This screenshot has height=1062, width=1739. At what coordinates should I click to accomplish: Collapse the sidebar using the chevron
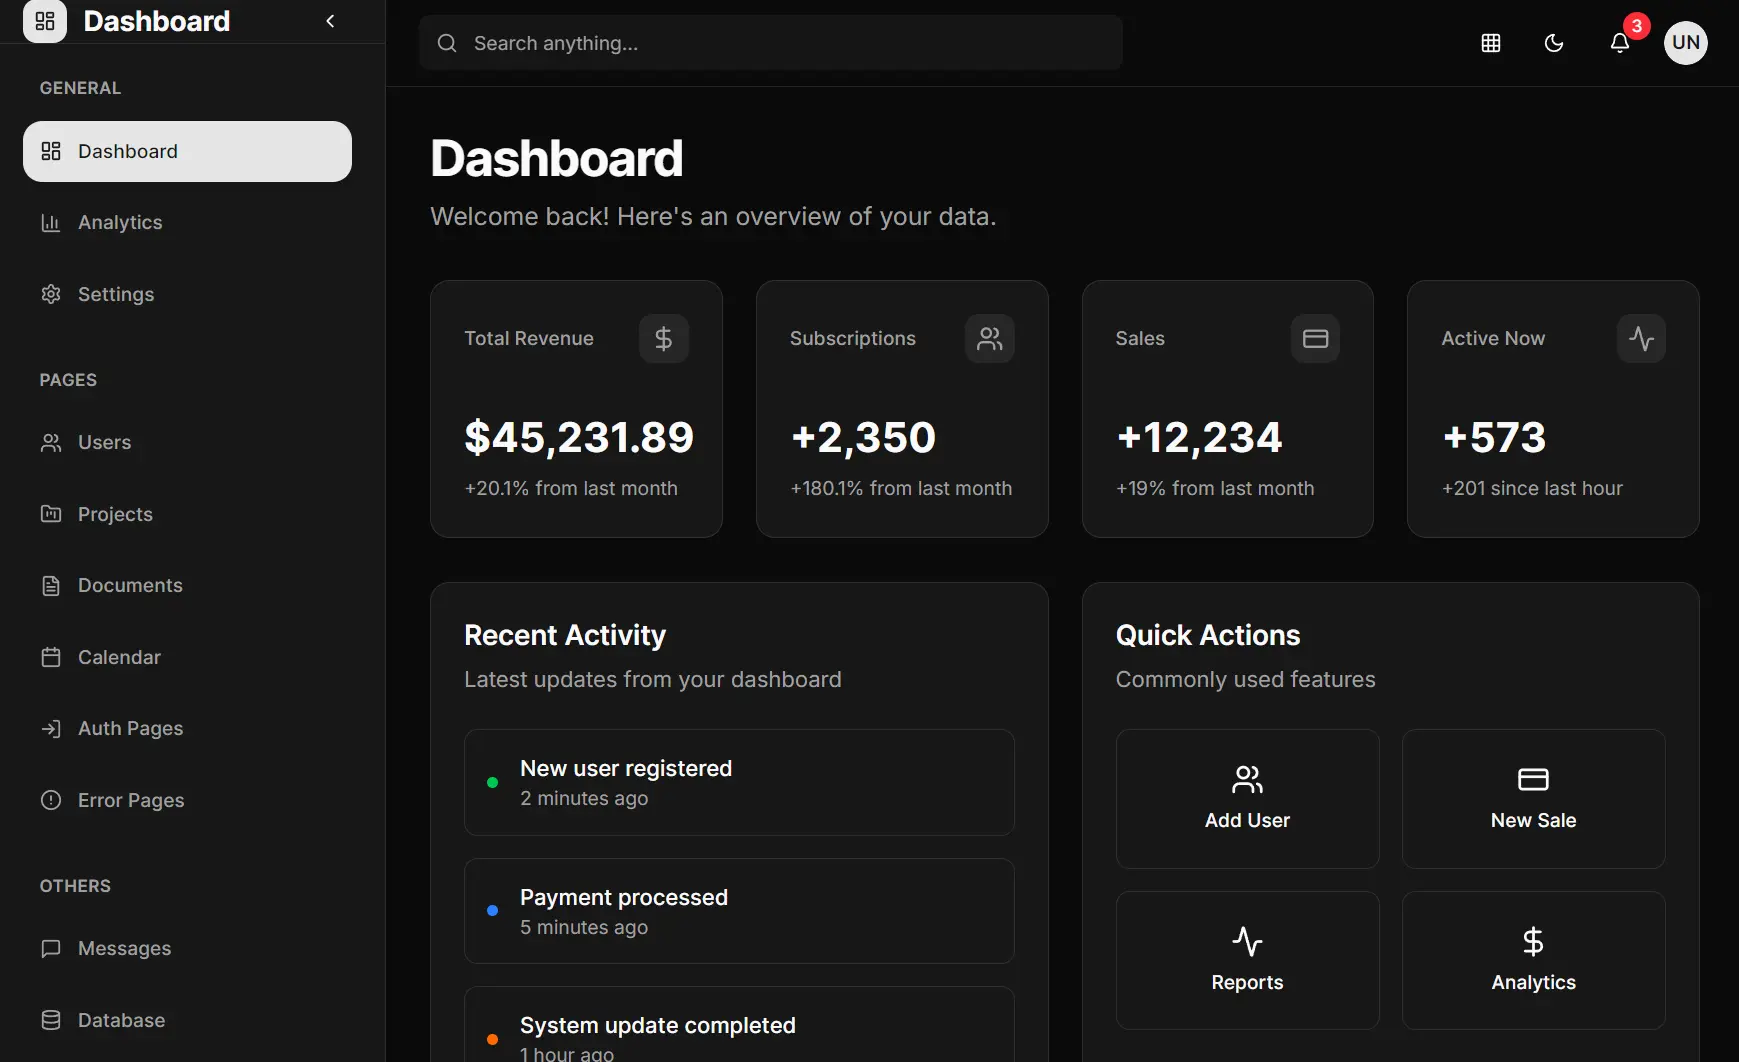click(x=330, y=20)
